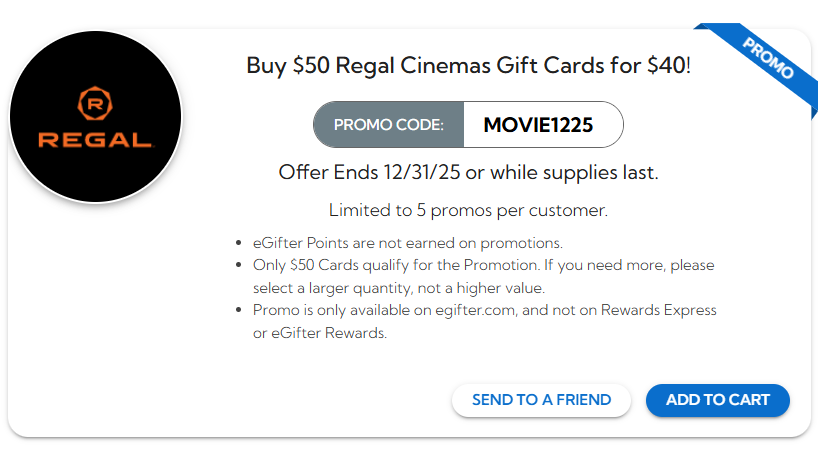The height and width of the screenshot is (464, 826).
Task: Click the $40! price in the headline
Action: pyautogui.click(x=664, y=67)
